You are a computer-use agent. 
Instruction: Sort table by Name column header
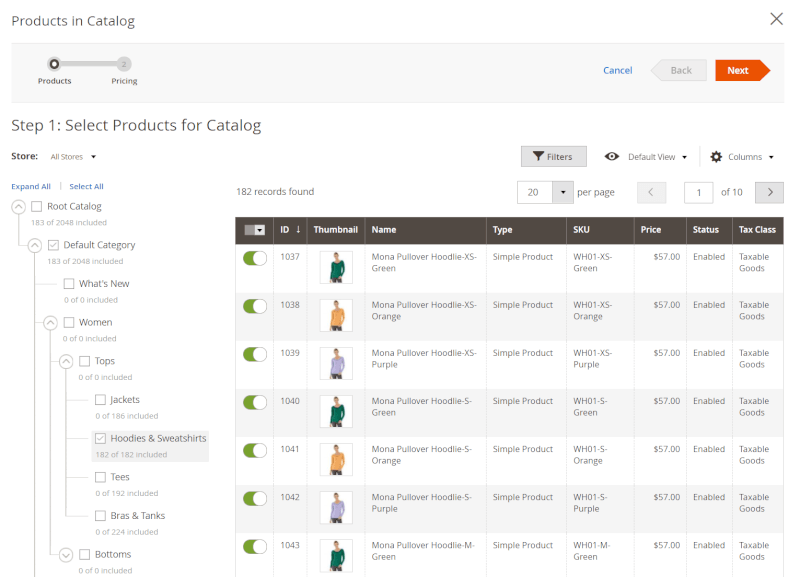pyautogui.click(x=426, y=230)
